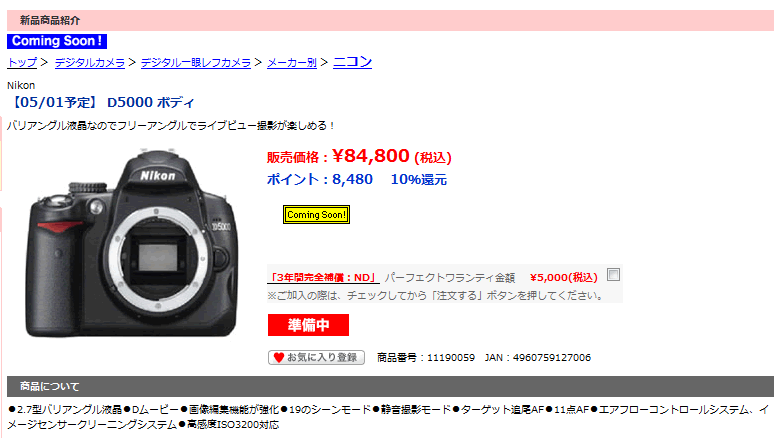The height and width of the screenshot is (438, 778).
Task: Click the ¥84,800 sale price text
Action: tap(371, 156)
